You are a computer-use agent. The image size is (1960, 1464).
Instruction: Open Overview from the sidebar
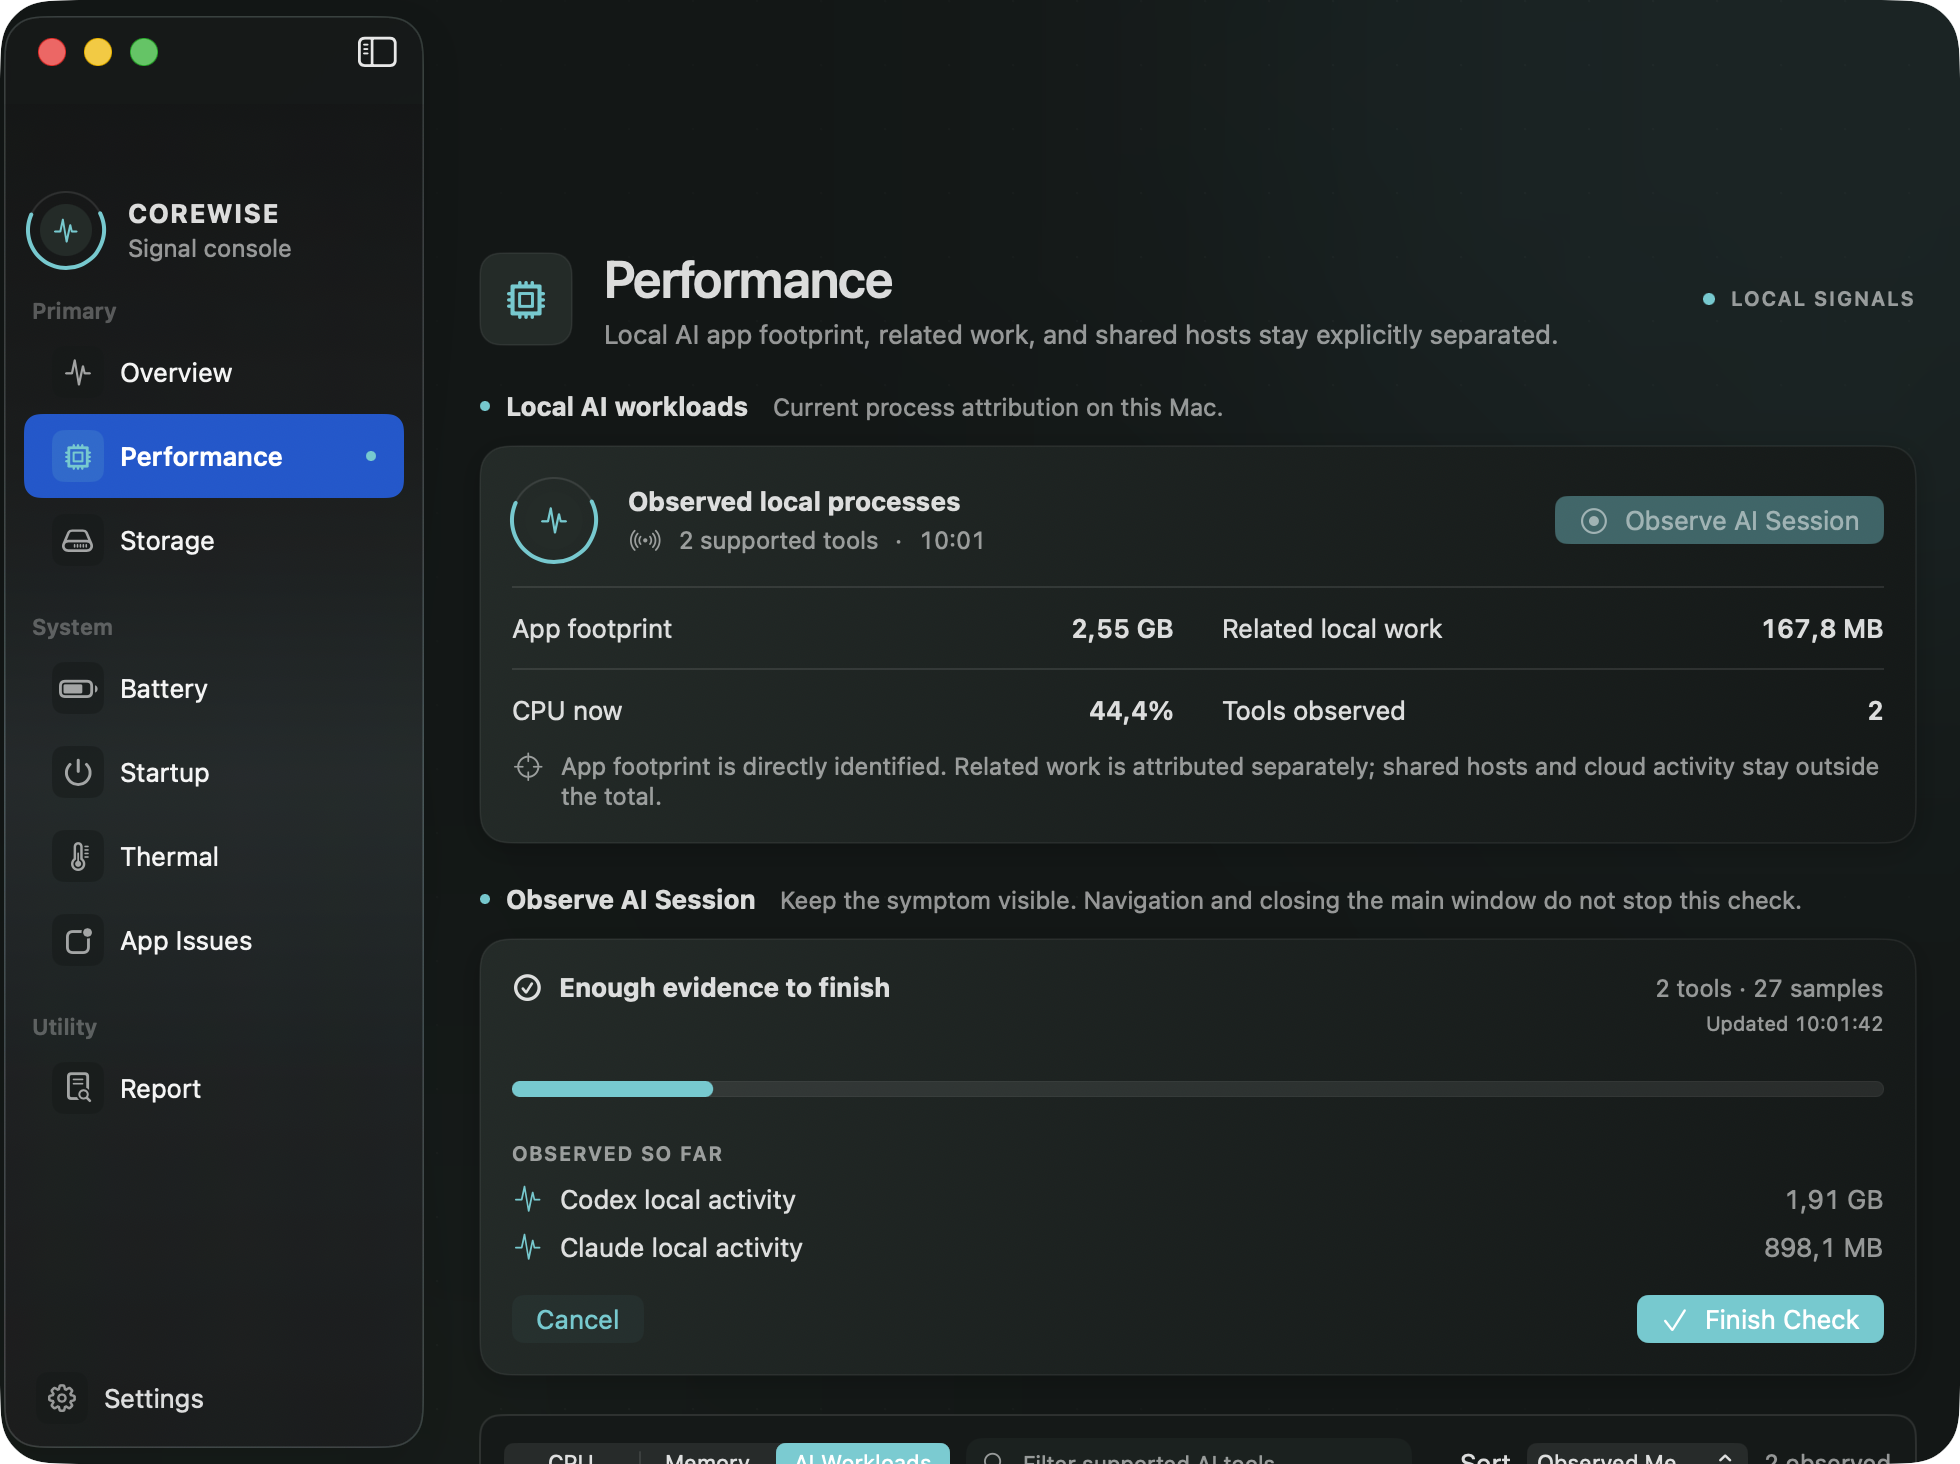(214, 373)
